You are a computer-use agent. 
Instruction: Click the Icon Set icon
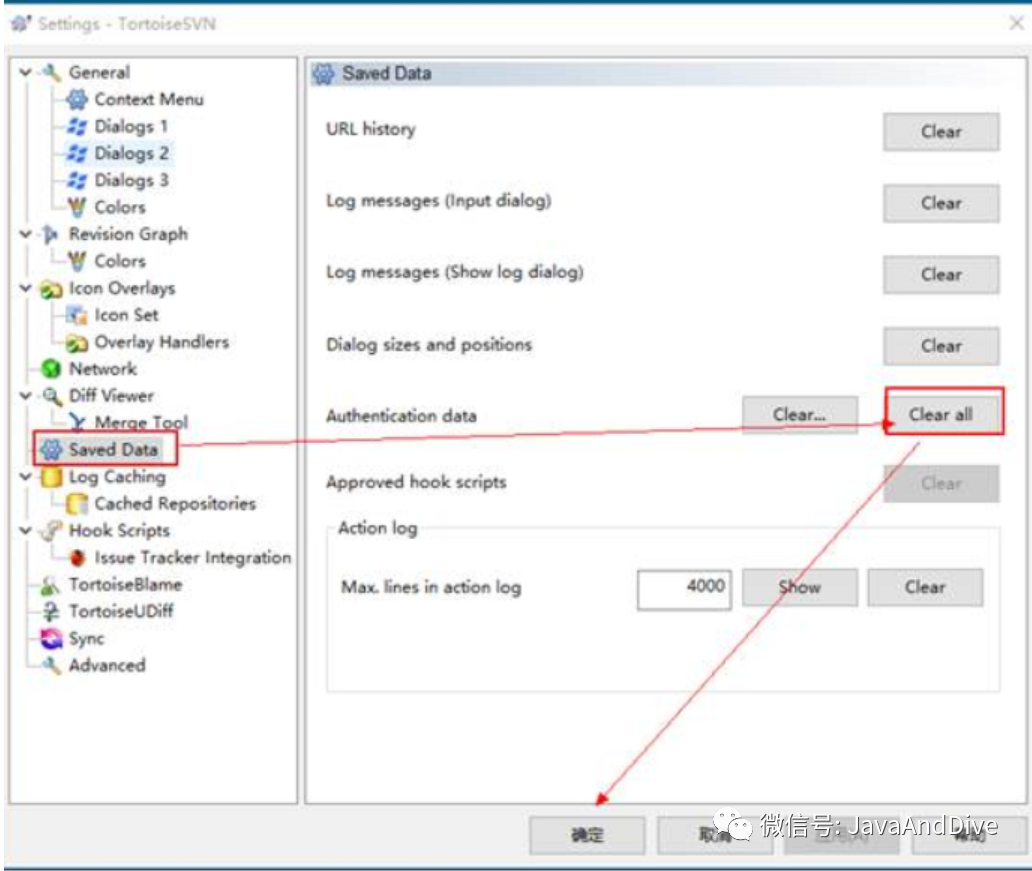click(x=77, y=315)
